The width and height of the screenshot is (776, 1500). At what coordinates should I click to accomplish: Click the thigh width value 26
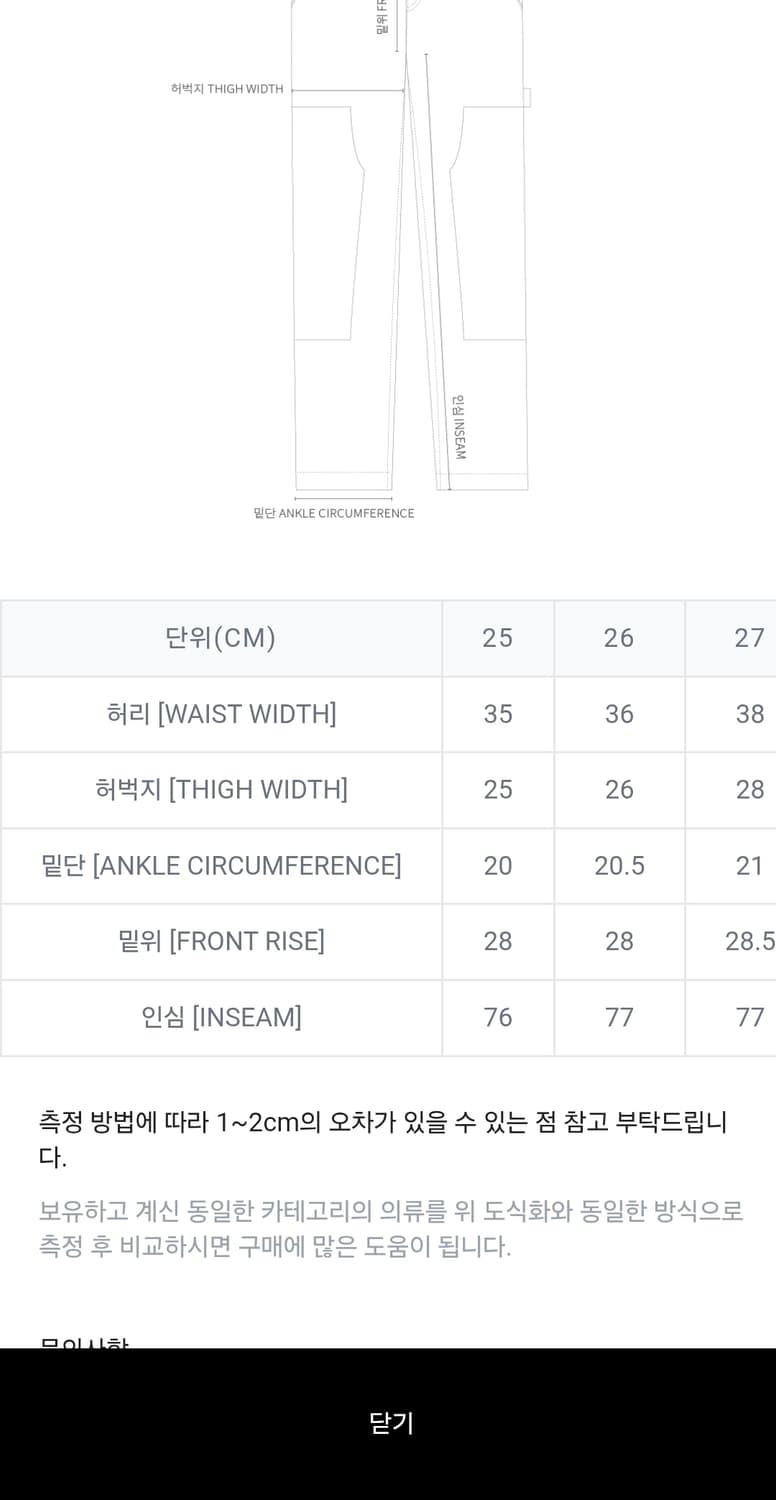point(619,790)
